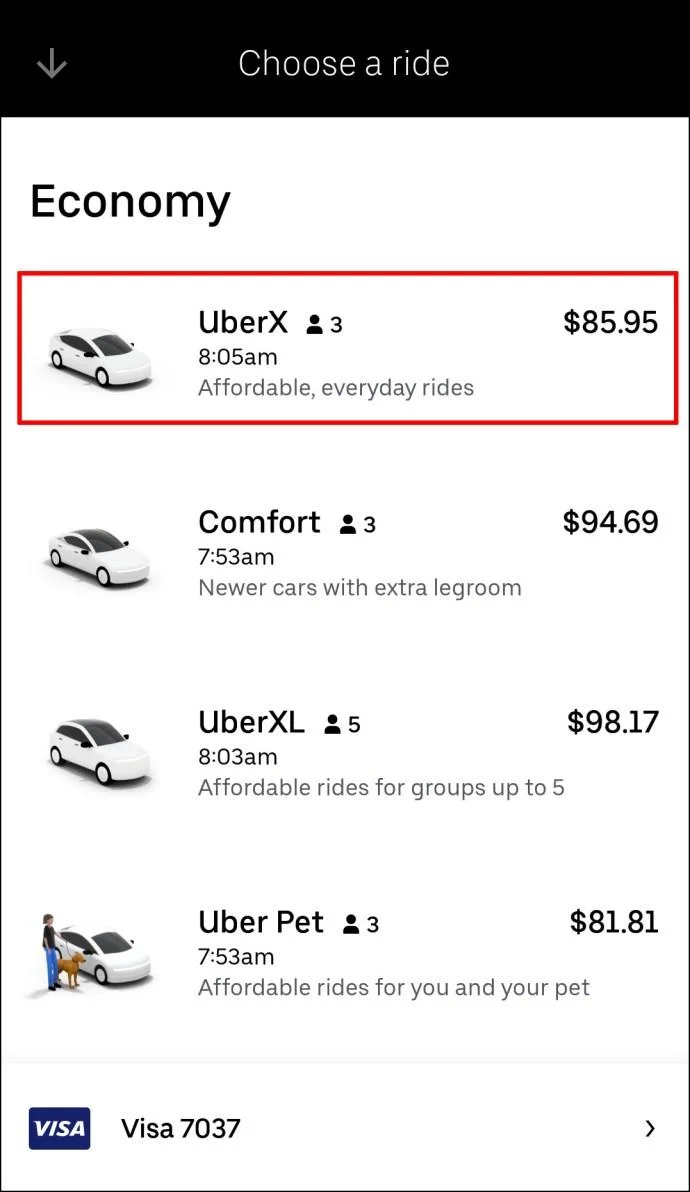Select the Uber Pet ride option
The height and width of the screenshot is (1192, 690).
pyautogui.click(x=345, y=952)
